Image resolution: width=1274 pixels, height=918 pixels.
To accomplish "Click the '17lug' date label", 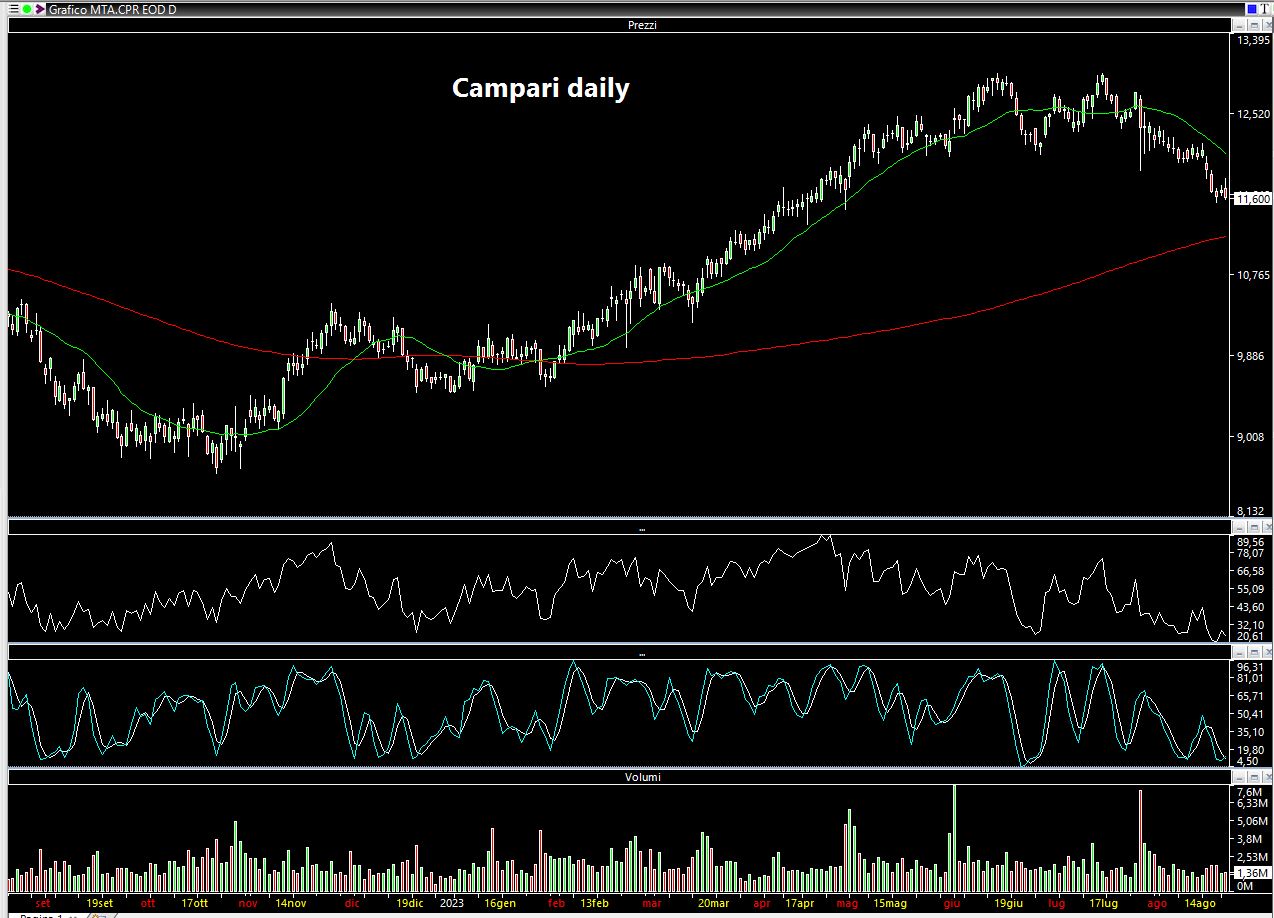I will (x=1104, y=902).
